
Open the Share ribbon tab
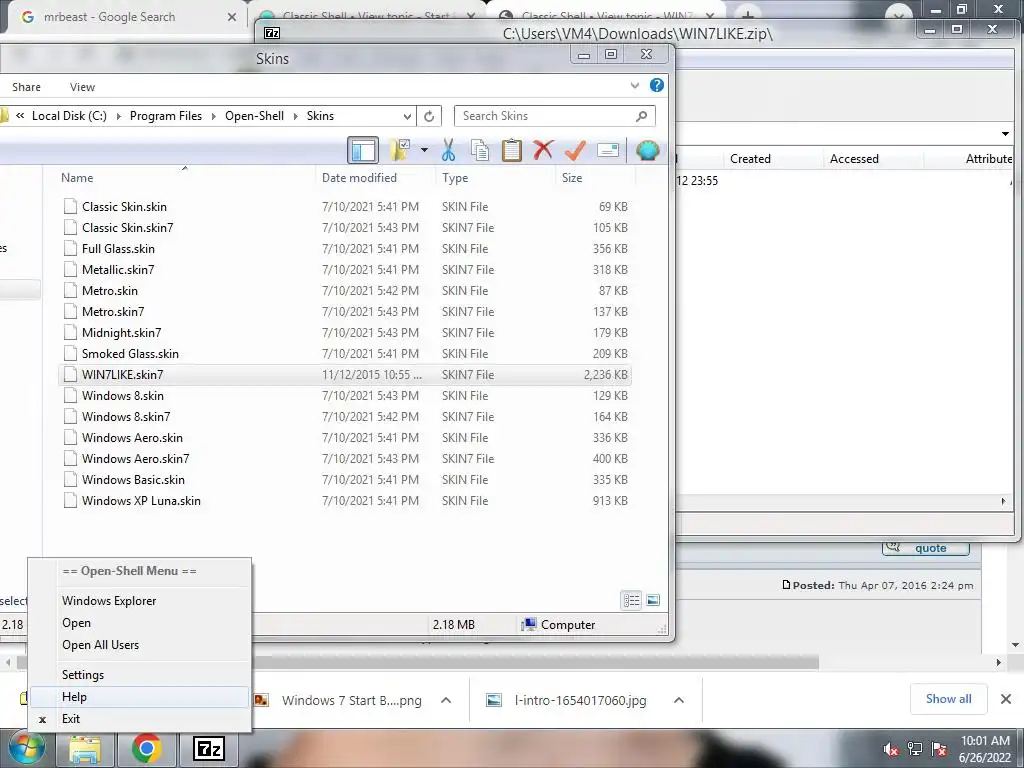pos(26,87)
